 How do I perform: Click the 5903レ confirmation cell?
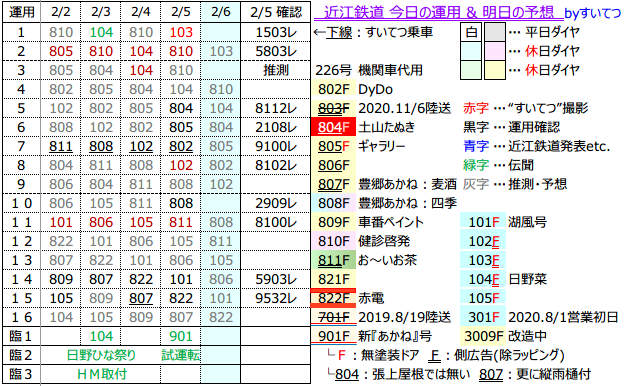[276, 279]
